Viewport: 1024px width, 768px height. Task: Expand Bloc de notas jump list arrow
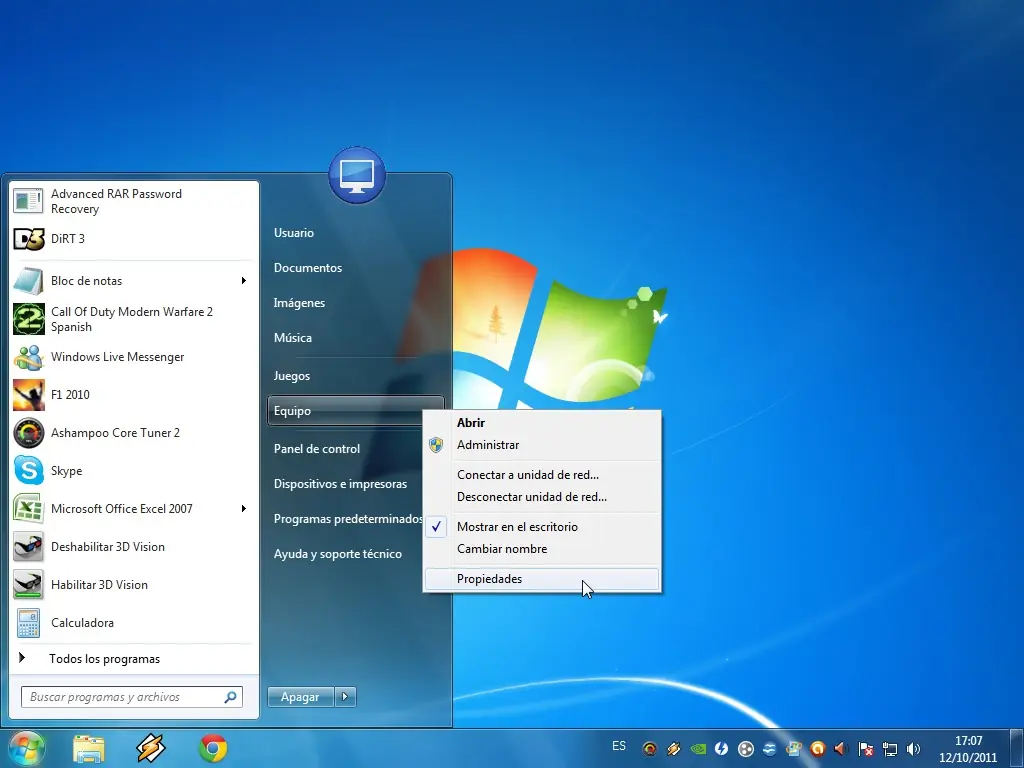tap(244, 281)
